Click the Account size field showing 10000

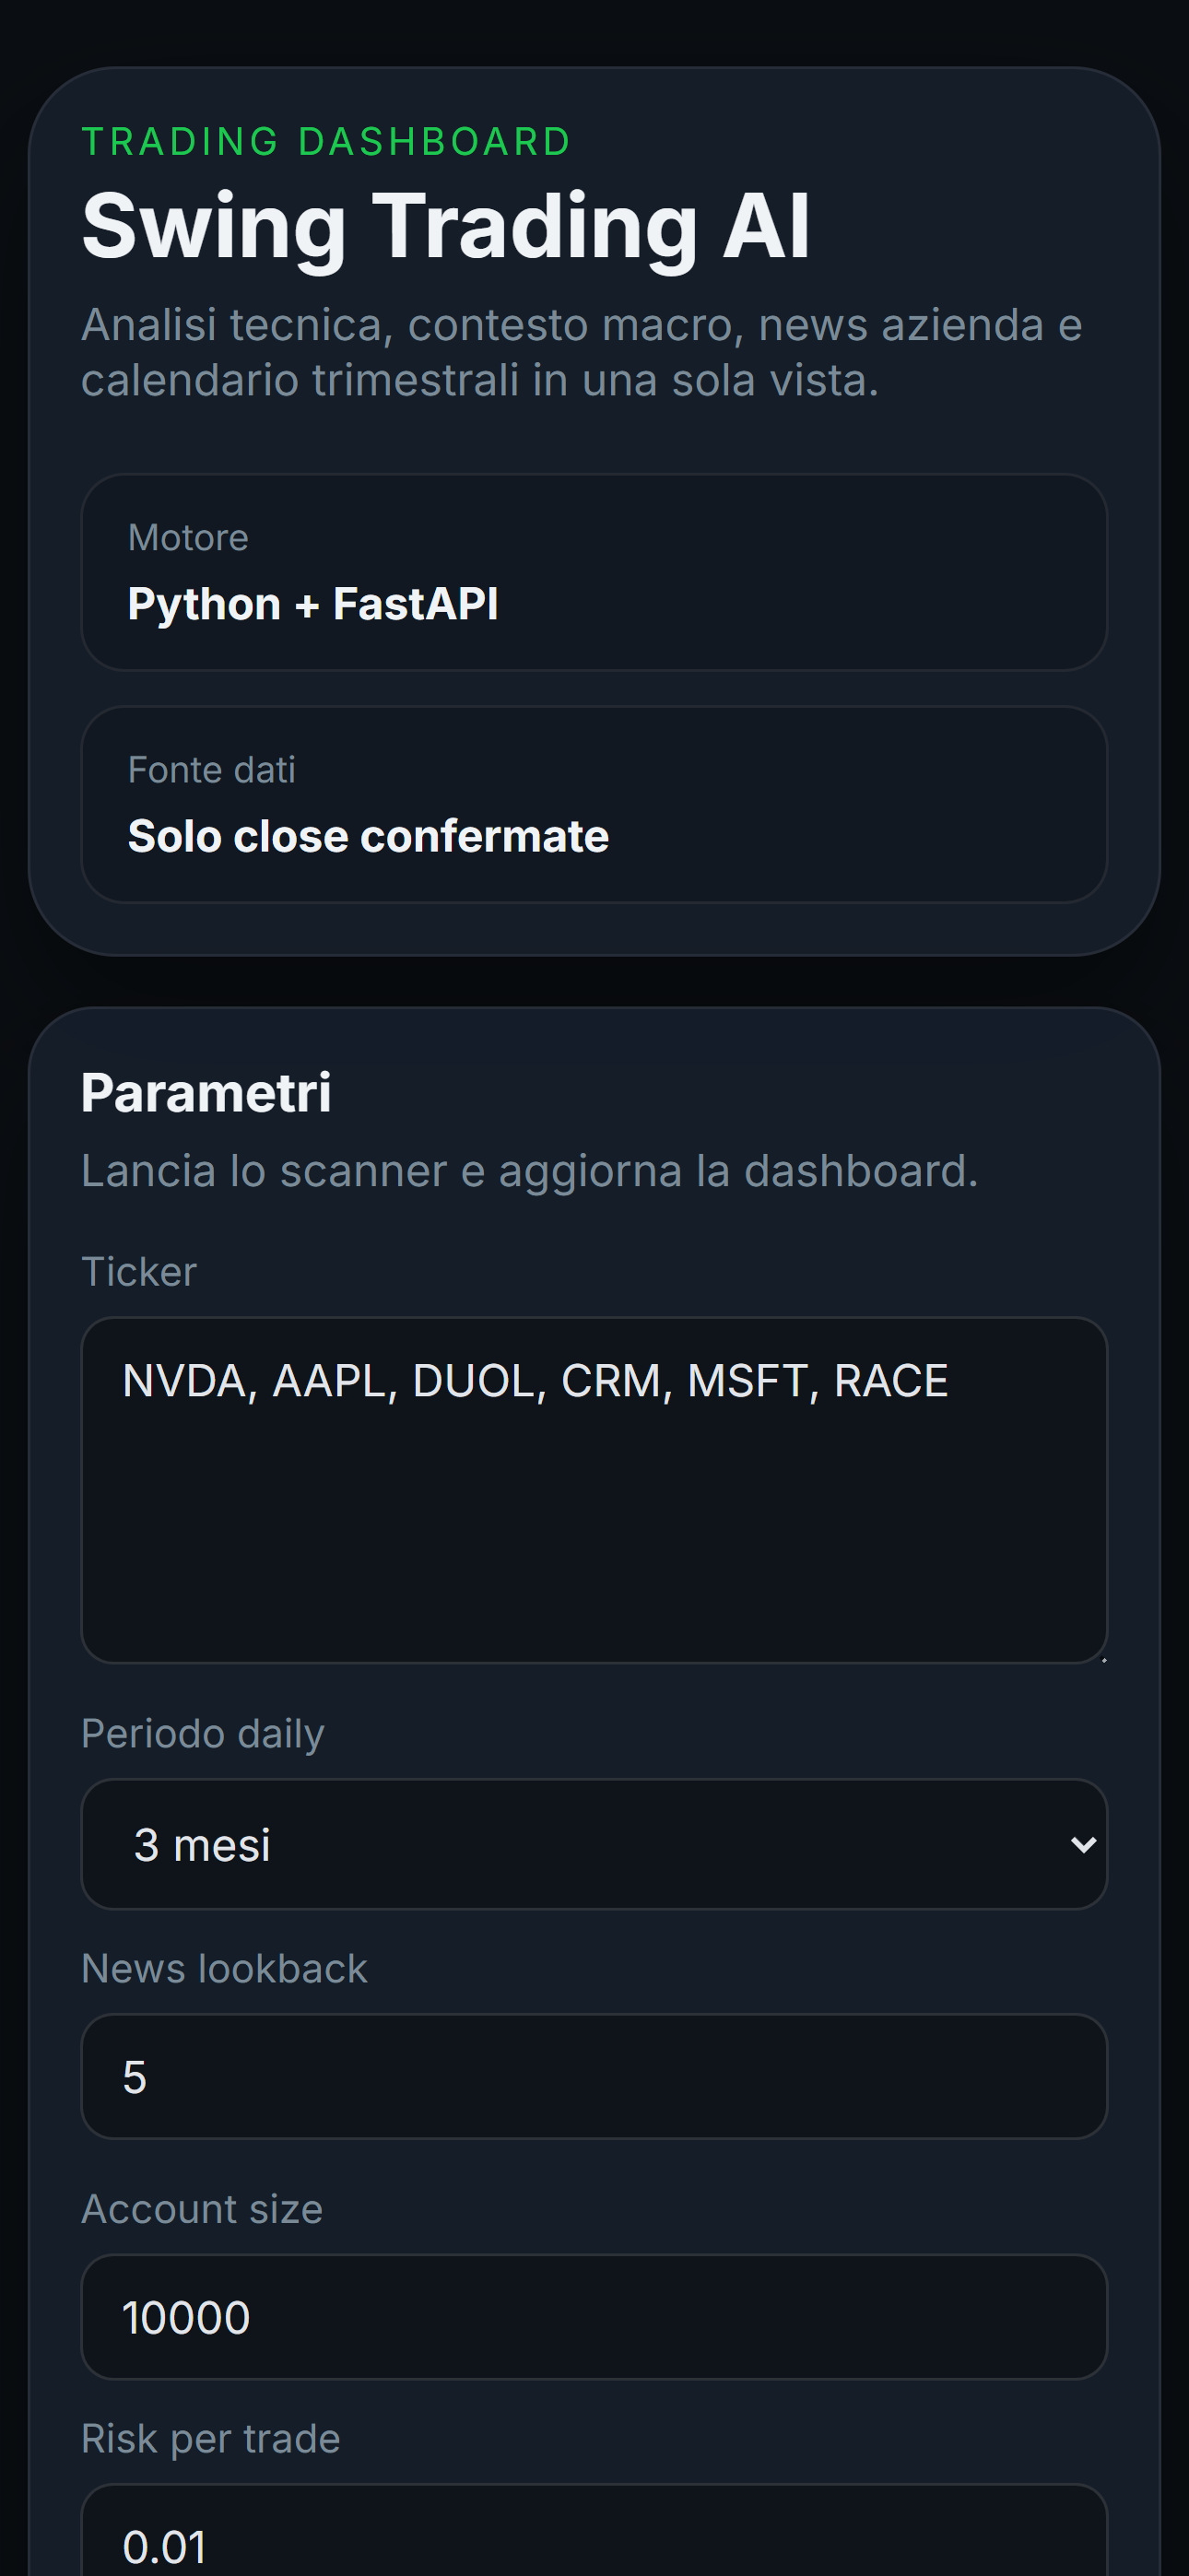click(594, 2316)
